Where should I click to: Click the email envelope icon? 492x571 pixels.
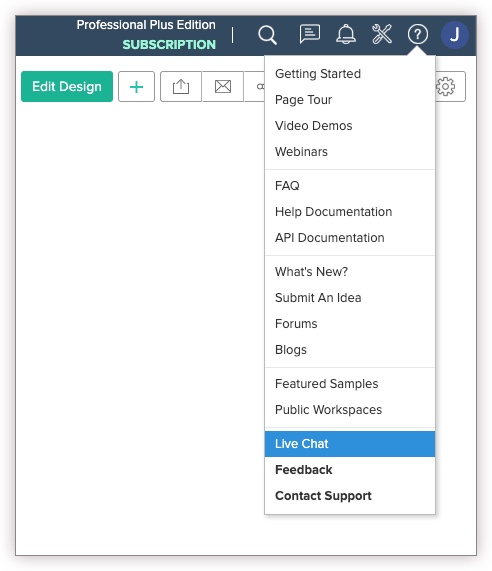click(x=223, y=87)
